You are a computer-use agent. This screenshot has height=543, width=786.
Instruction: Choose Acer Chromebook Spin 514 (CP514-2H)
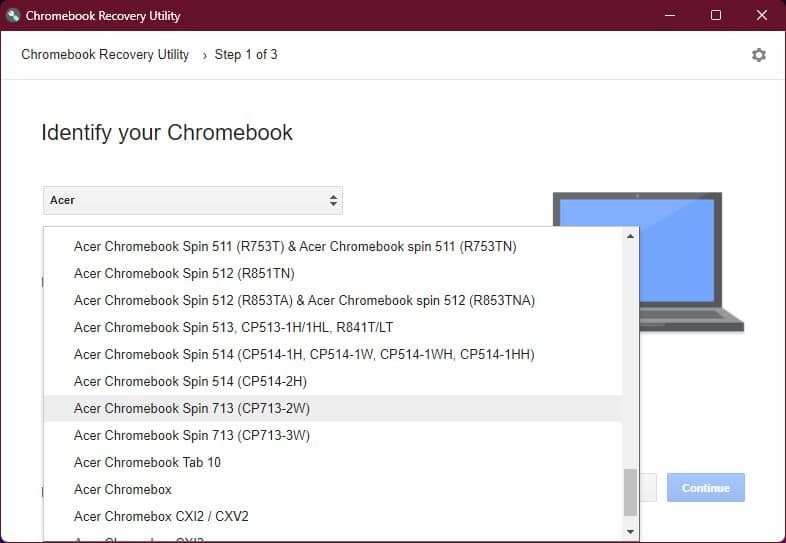pos(333,382)
